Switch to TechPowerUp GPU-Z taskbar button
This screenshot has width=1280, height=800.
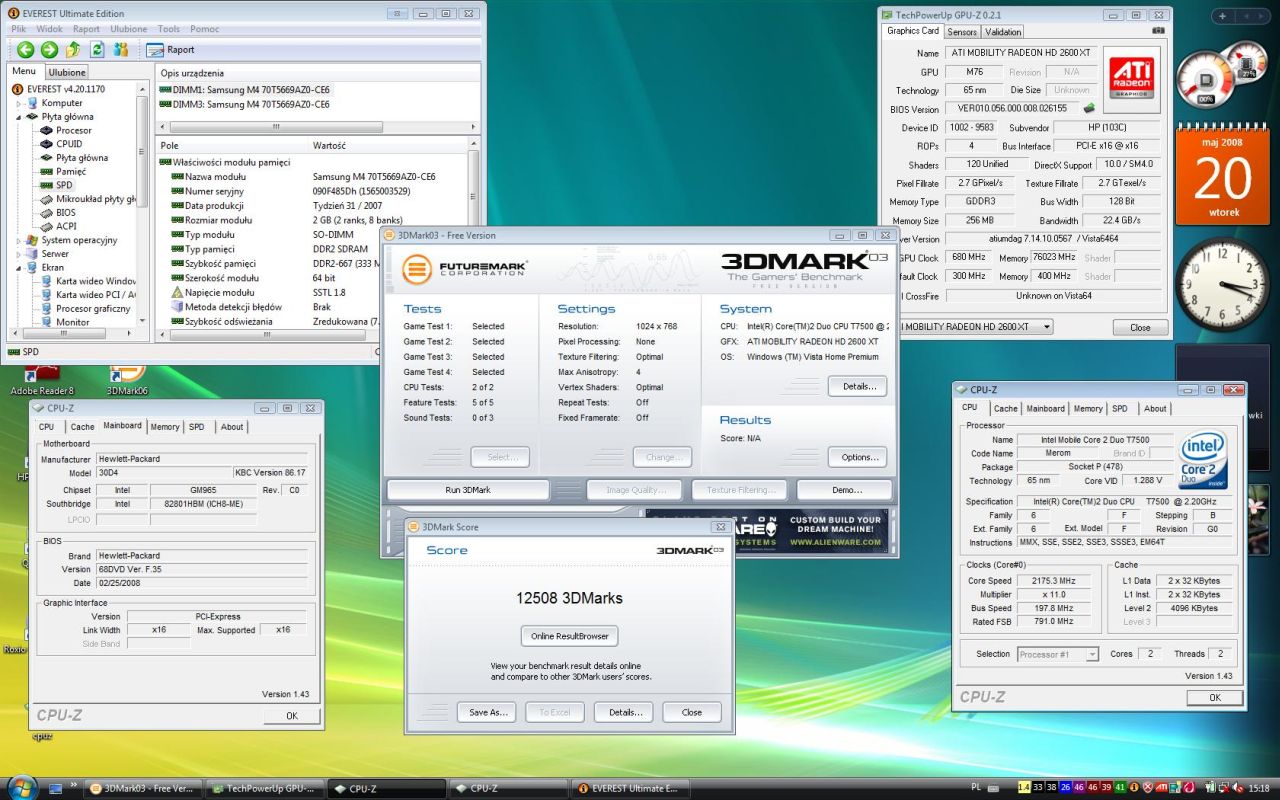[266, 788]
